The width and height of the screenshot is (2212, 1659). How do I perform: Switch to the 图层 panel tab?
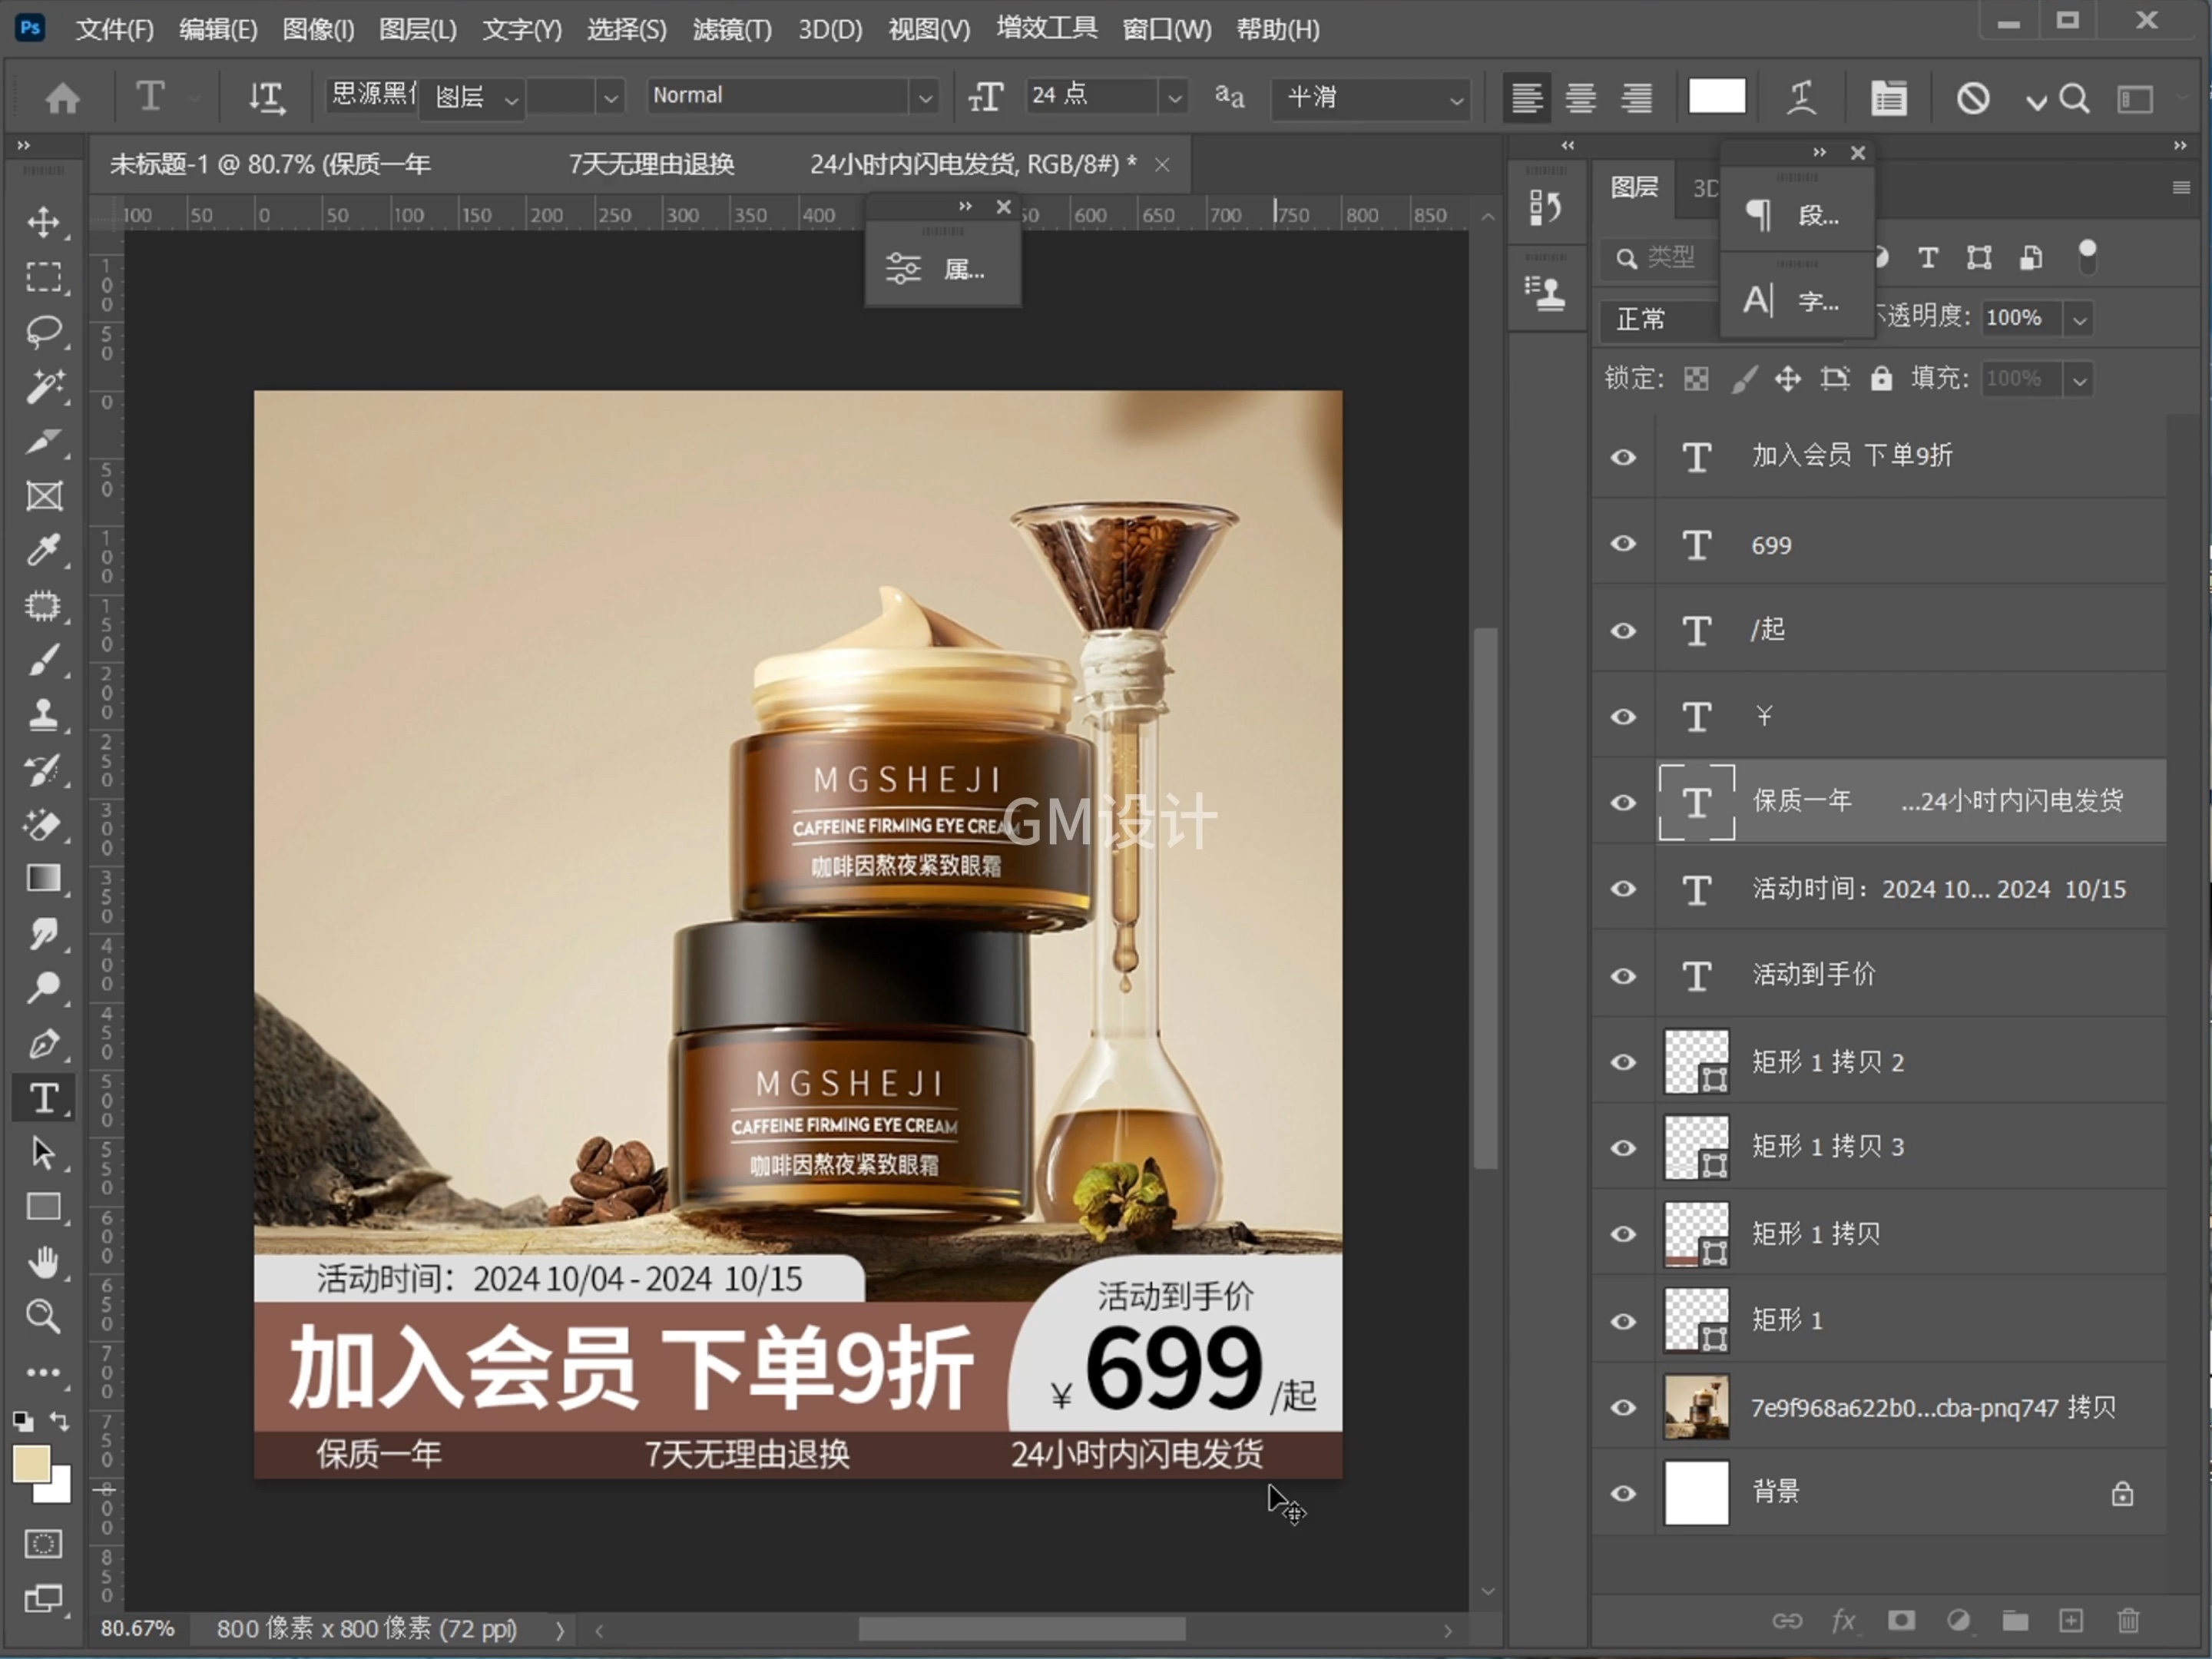[x=1634, y=188]
